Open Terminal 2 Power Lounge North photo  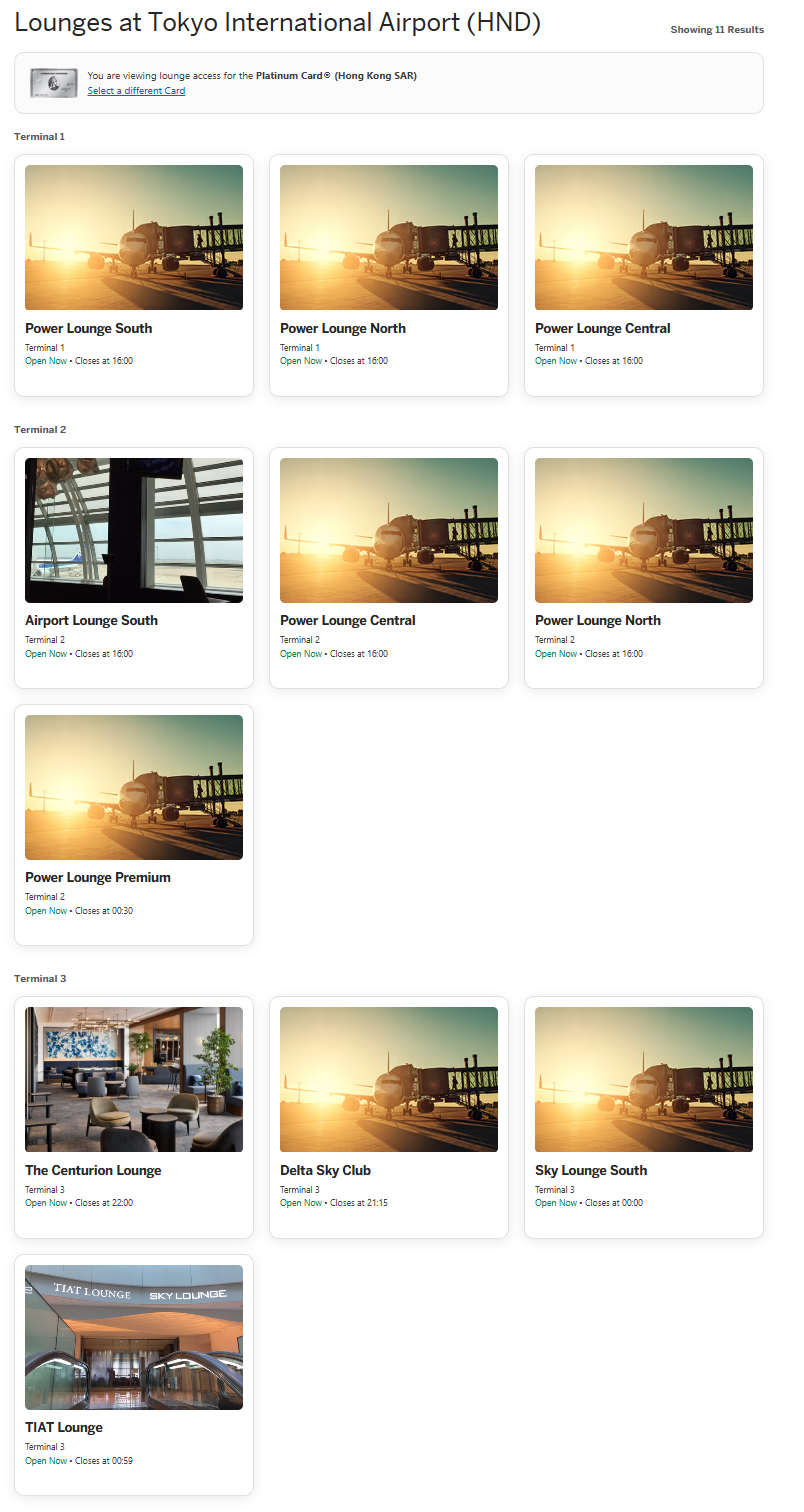point(644,530)
